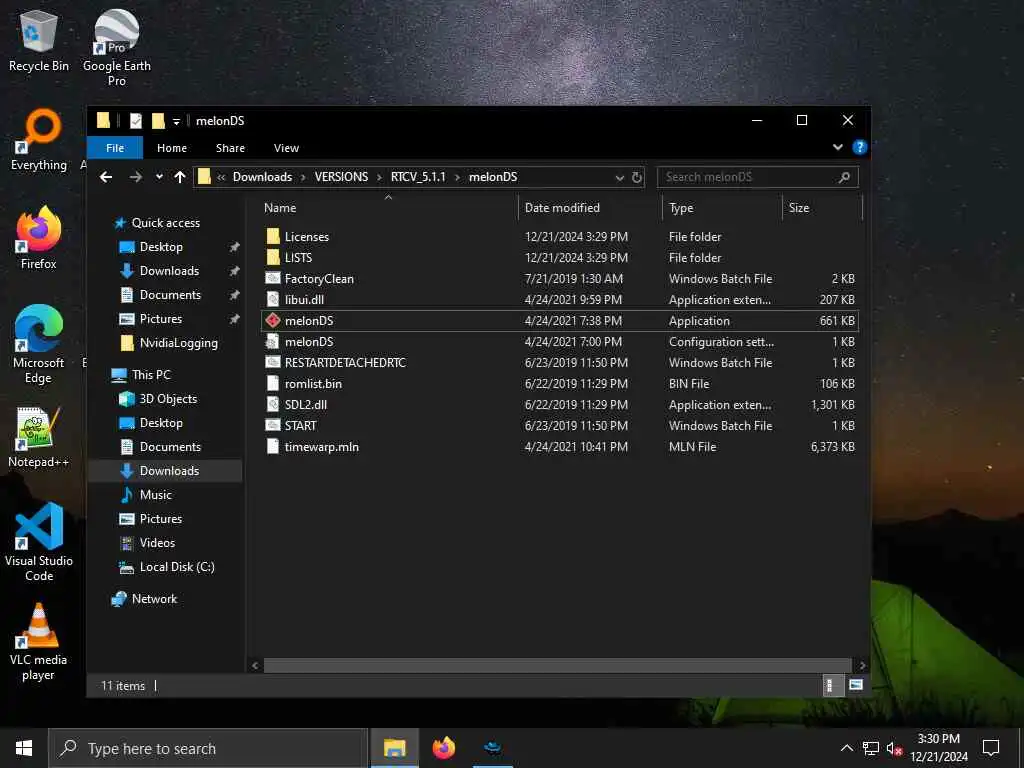Open the LISTS folder

[x=560, y=257]
